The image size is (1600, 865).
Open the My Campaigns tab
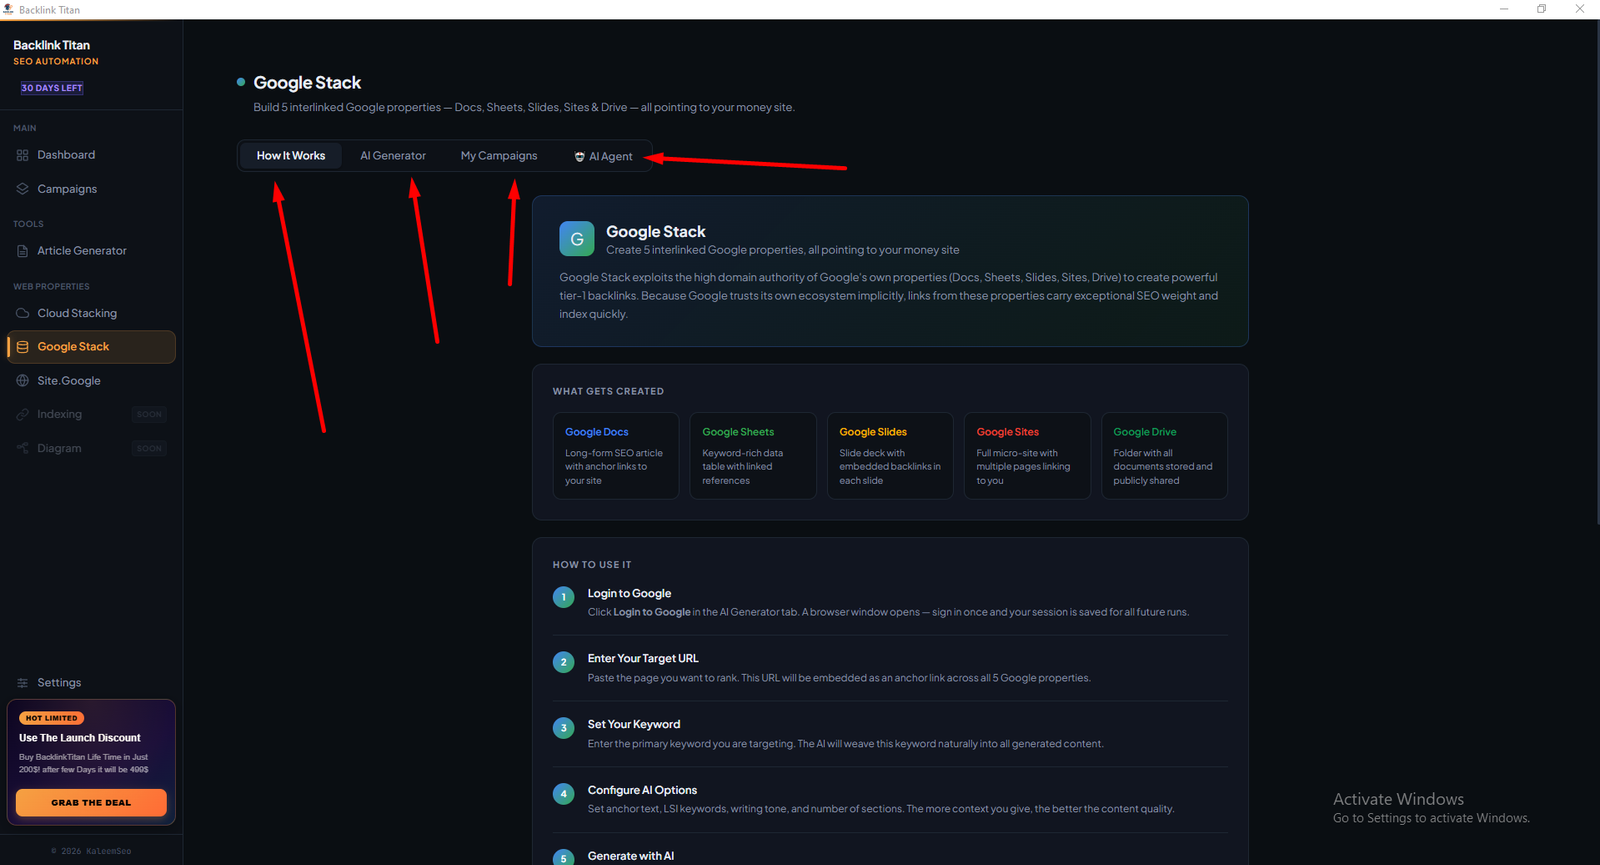coord(499,156)
